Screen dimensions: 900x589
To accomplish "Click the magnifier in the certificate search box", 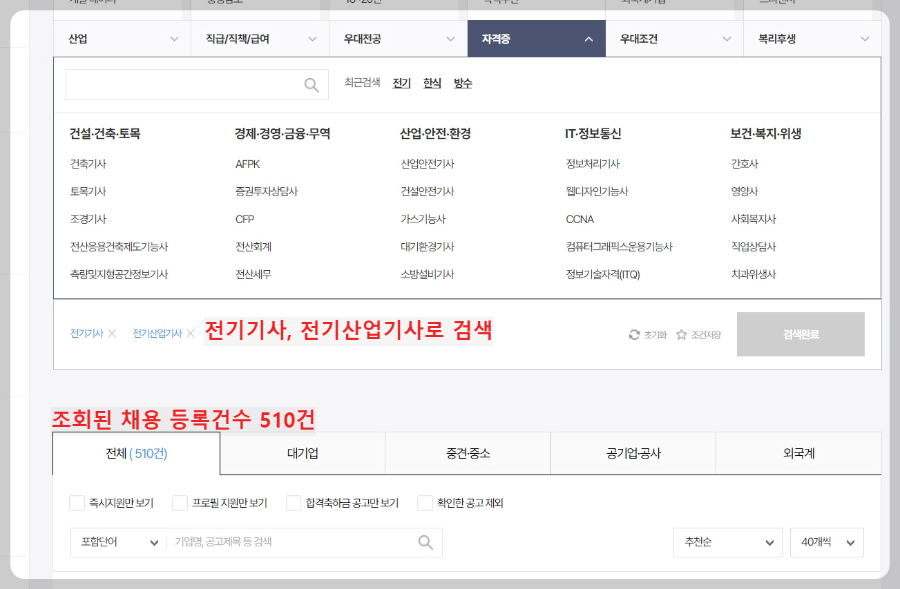I will tap(313, 84).
